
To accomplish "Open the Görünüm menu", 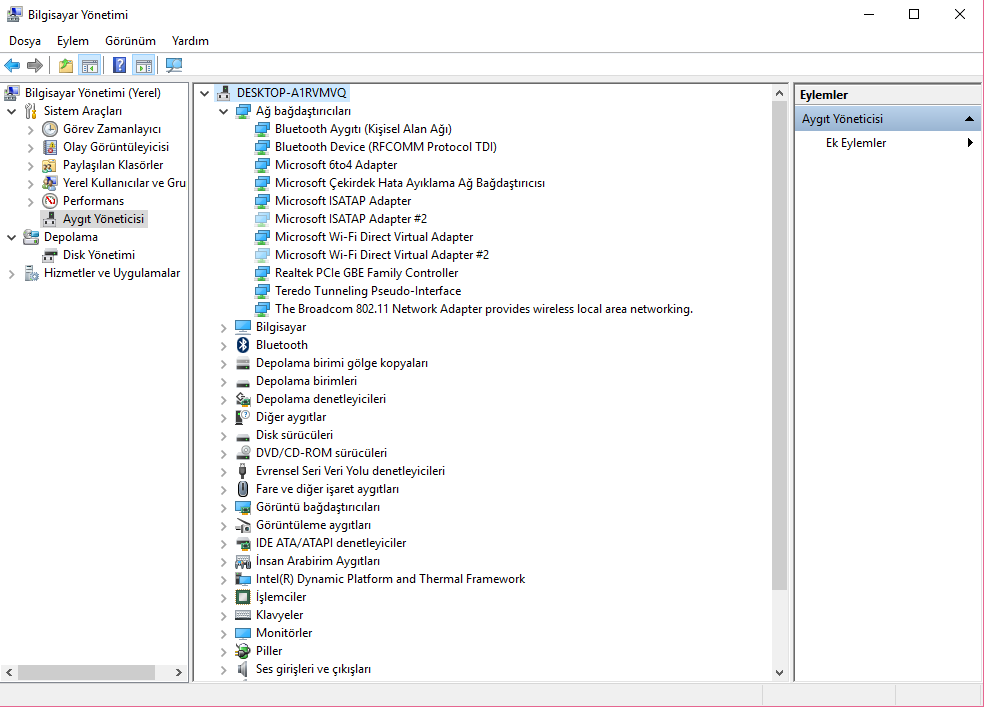I will [x=131, y=41].
